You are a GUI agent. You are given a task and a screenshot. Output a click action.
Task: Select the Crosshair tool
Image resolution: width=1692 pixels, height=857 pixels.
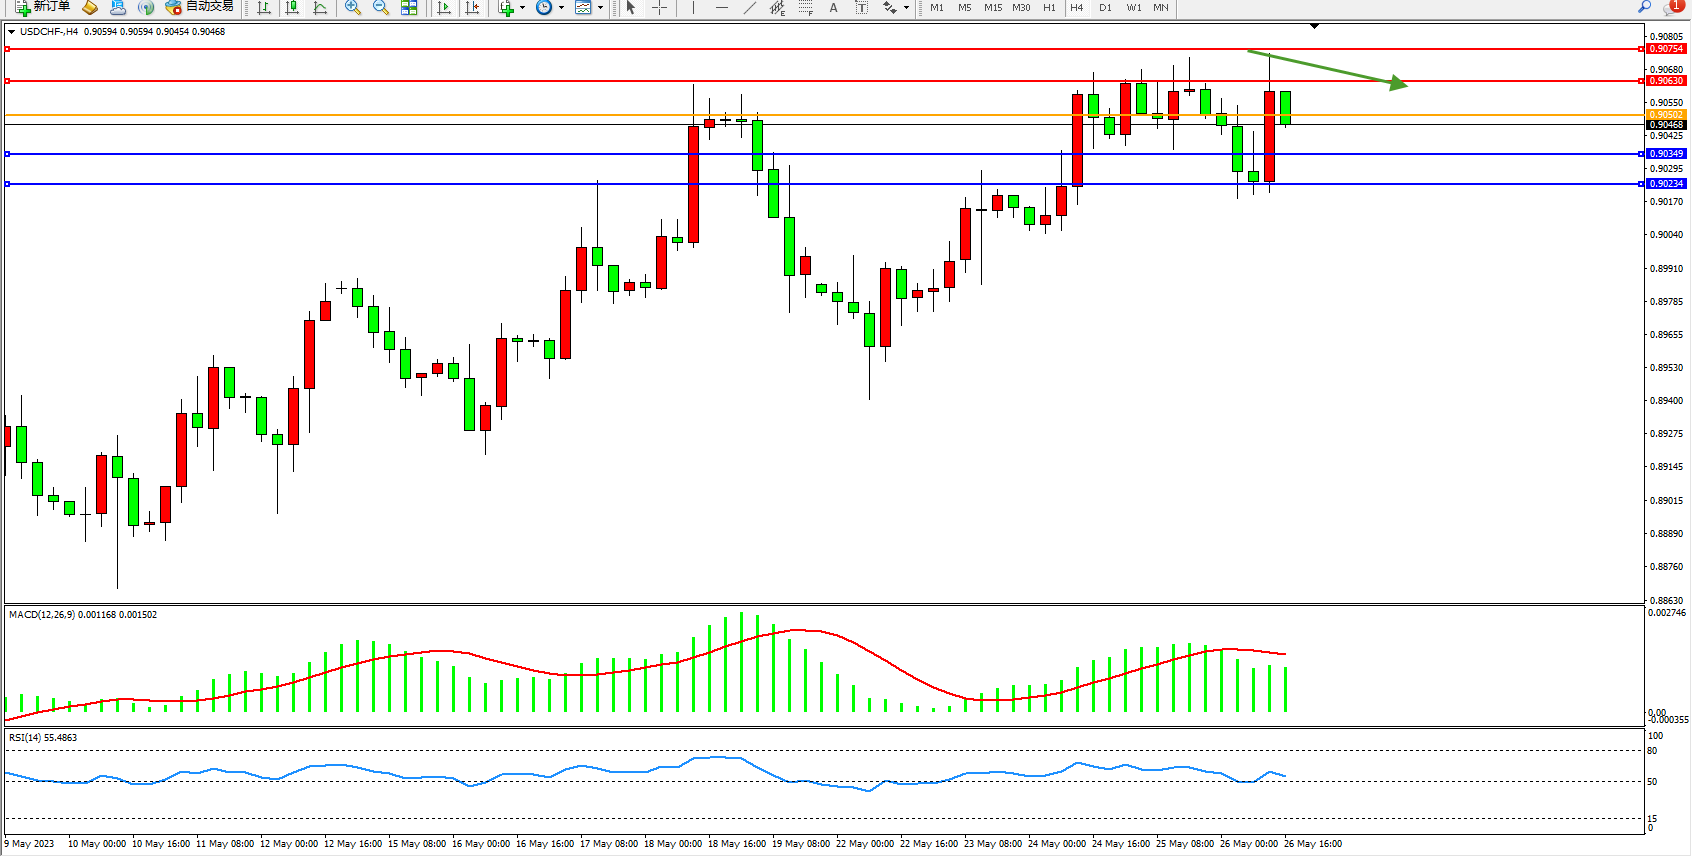click(659, 7)
